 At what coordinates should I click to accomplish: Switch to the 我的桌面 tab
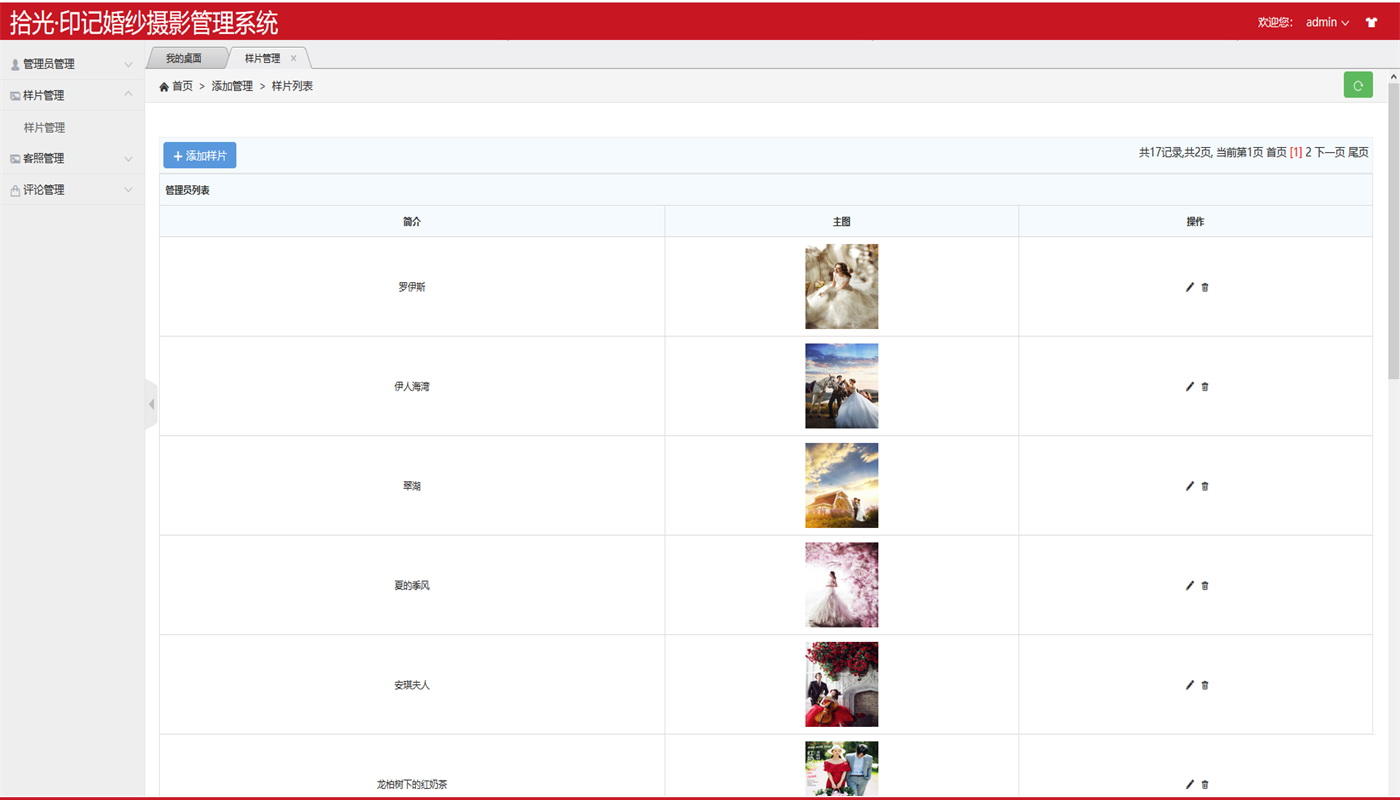pos(184,58)
